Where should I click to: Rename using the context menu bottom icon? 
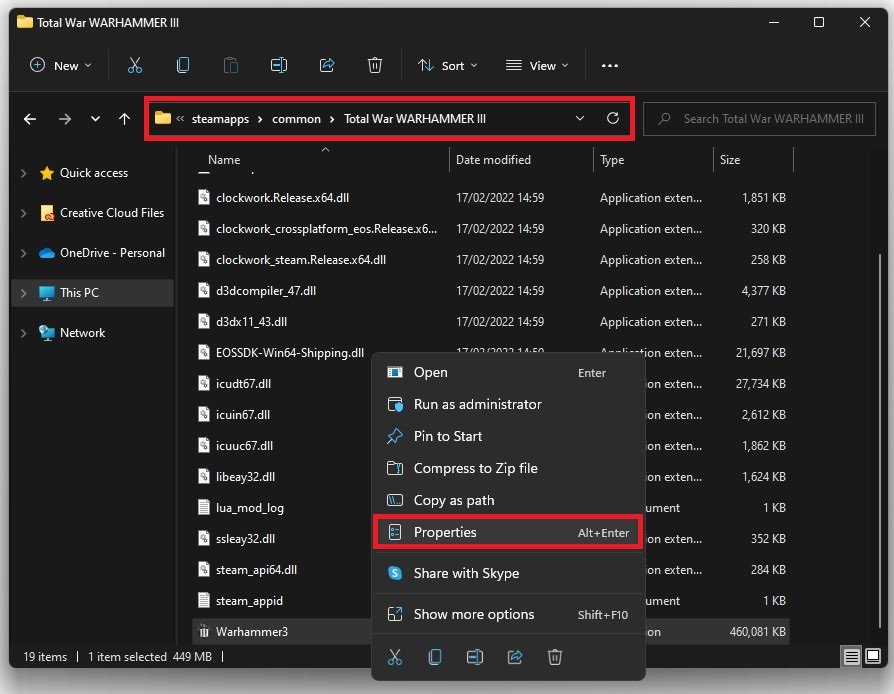(x=475, y=657)
